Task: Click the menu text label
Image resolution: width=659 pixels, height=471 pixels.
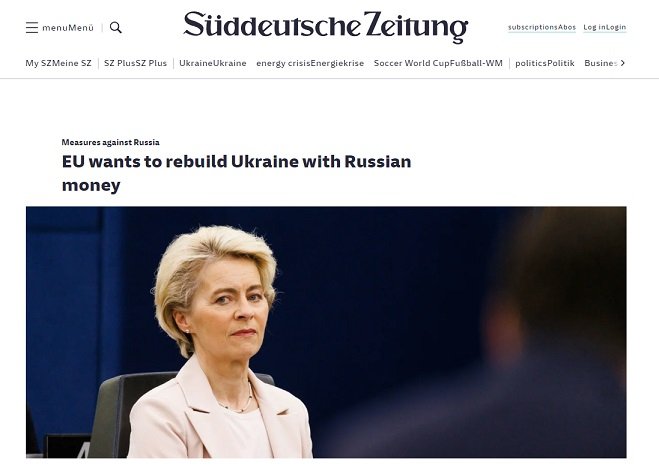Action: point(68,28)
